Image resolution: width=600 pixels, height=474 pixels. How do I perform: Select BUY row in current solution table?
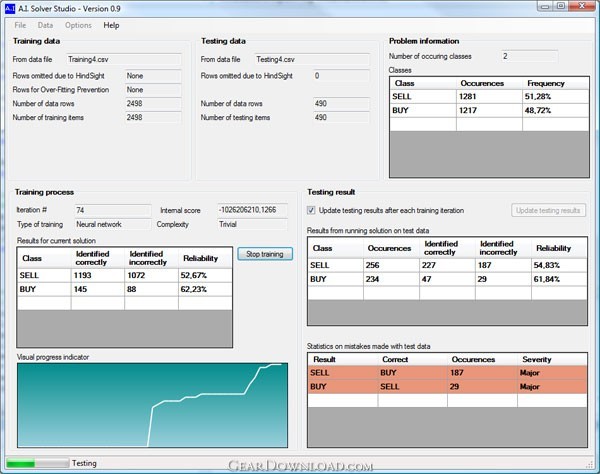[x=124, y=289]
